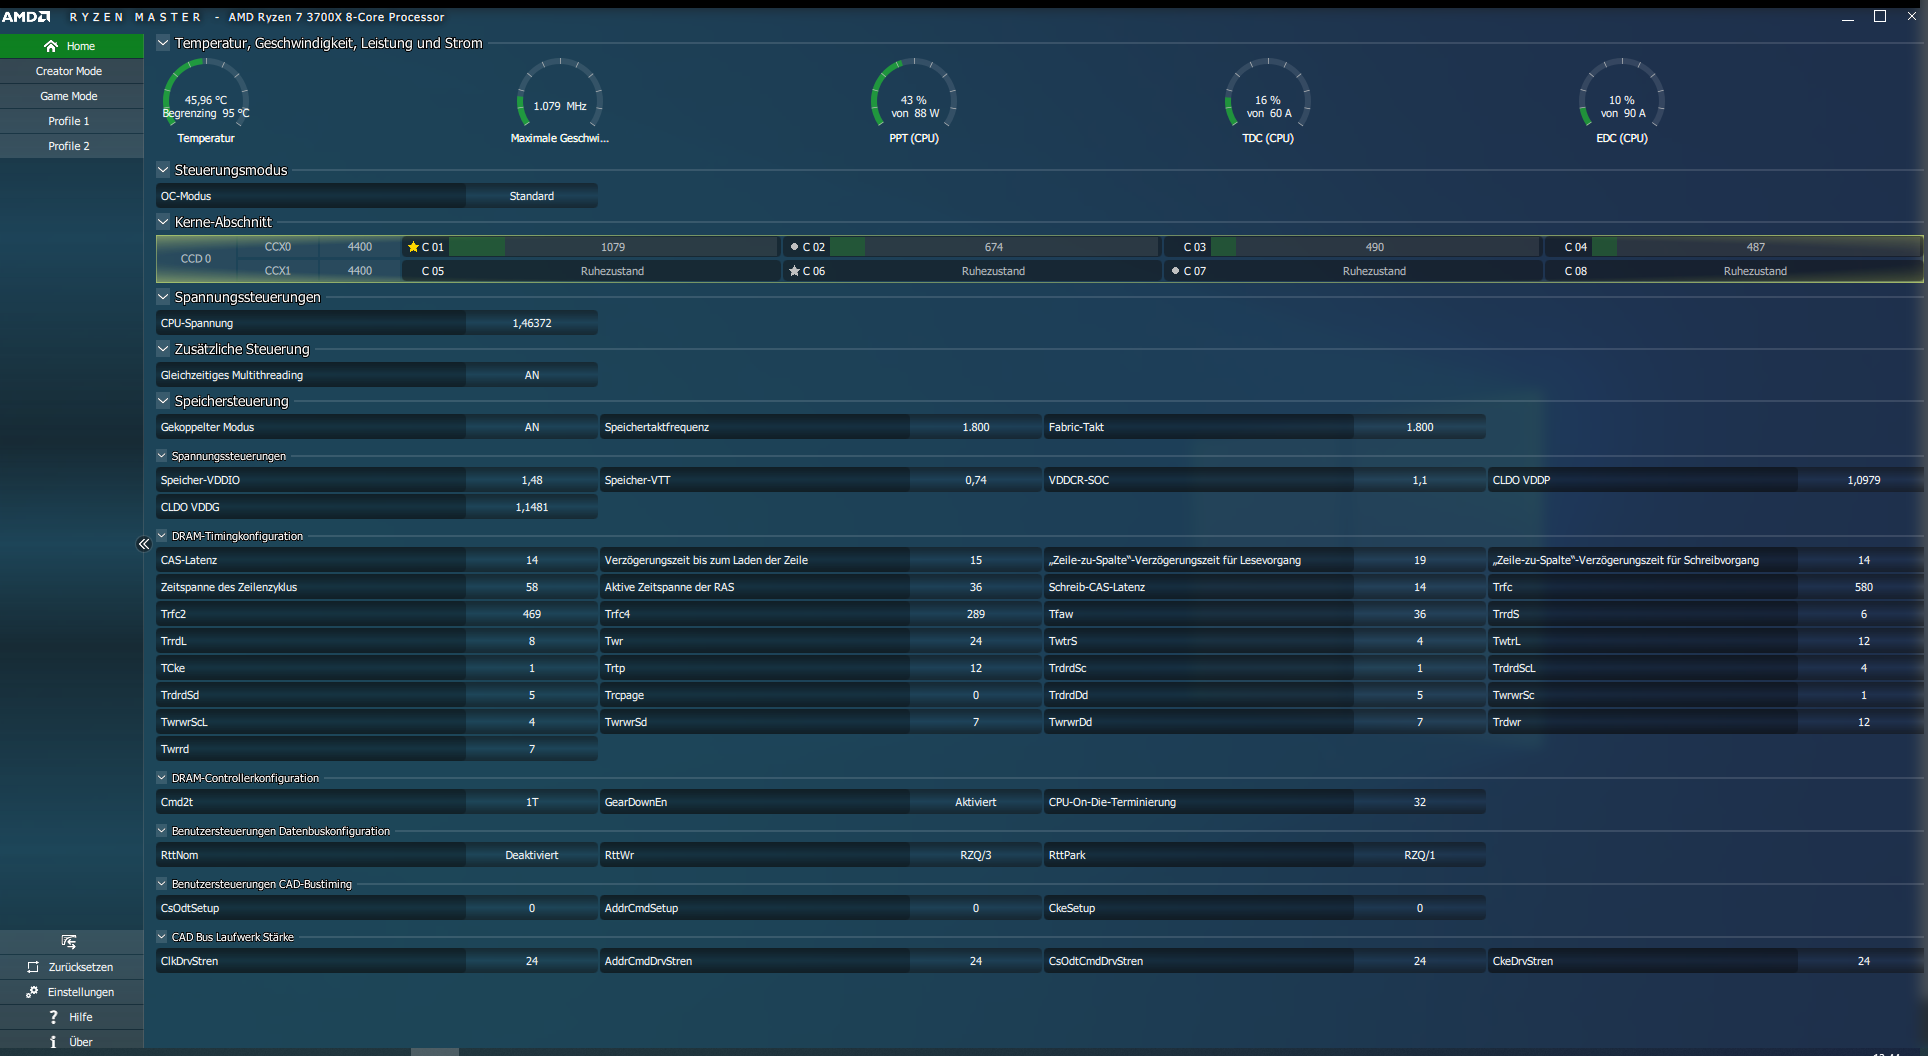Switch to Game Mode
Image resolution: width=1928 pixels, height=1056 pixels.
click(x=71, y=96)
